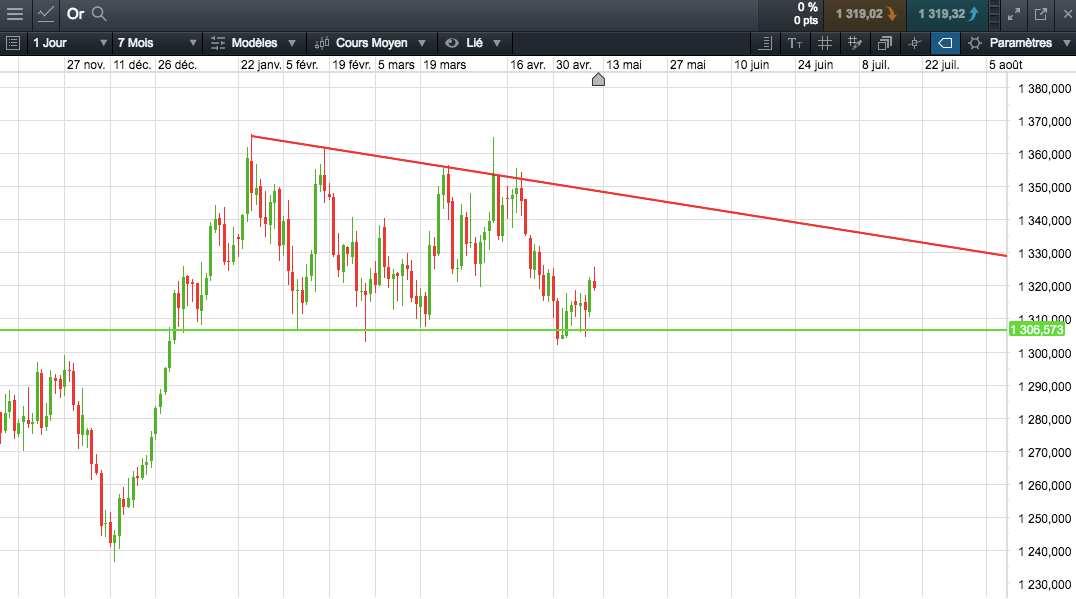Select the red descending trendline
This screenshot has height=599, width=1076.
tap(629, 196)
